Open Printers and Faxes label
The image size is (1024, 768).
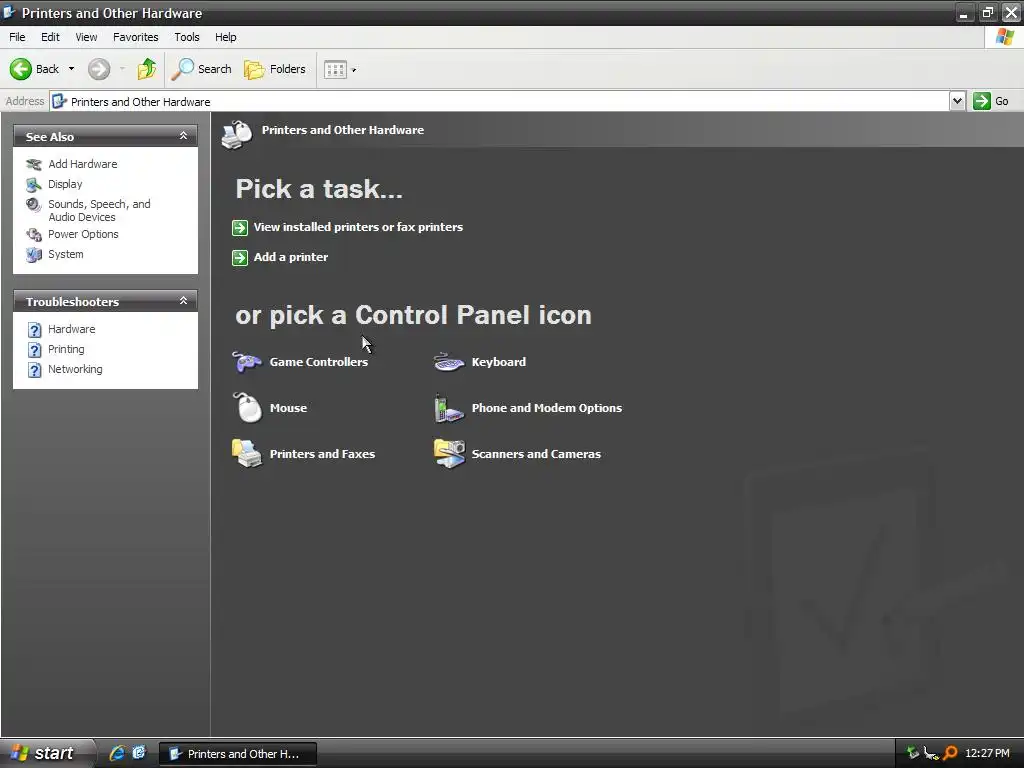(x=322, y=454)
